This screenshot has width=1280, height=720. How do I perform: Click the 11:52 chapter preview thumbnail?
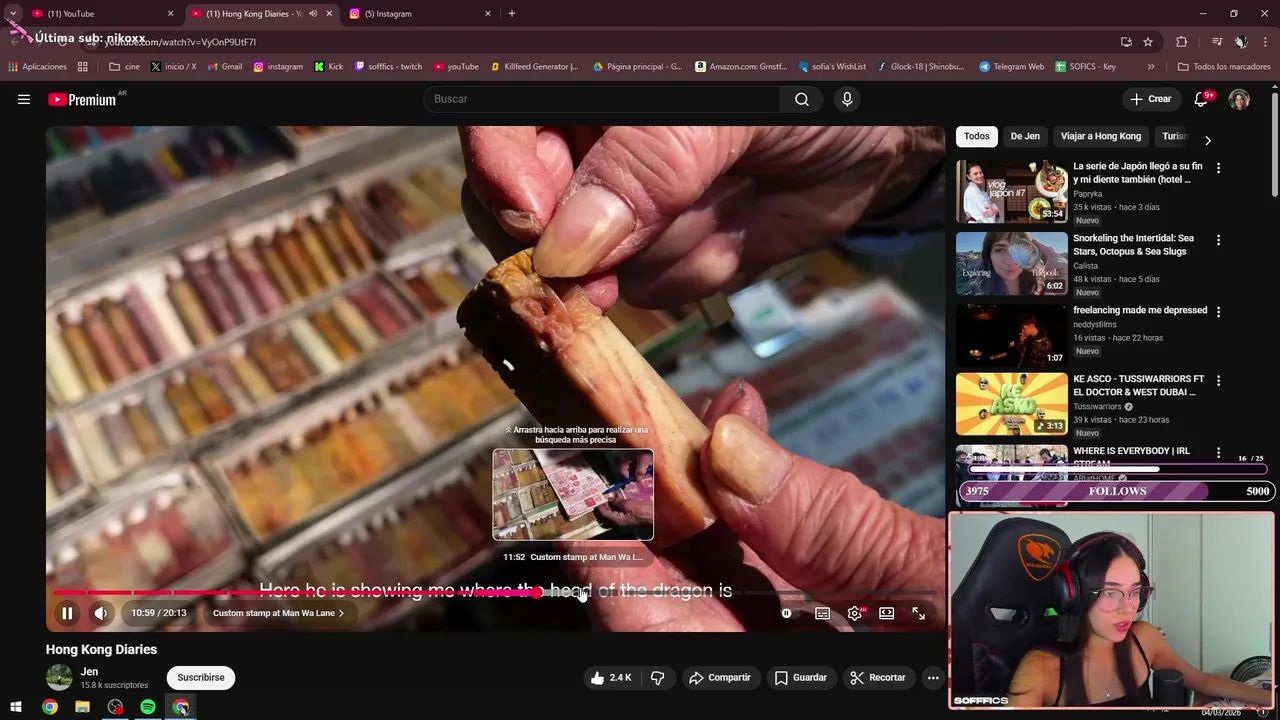pos(573,495)
